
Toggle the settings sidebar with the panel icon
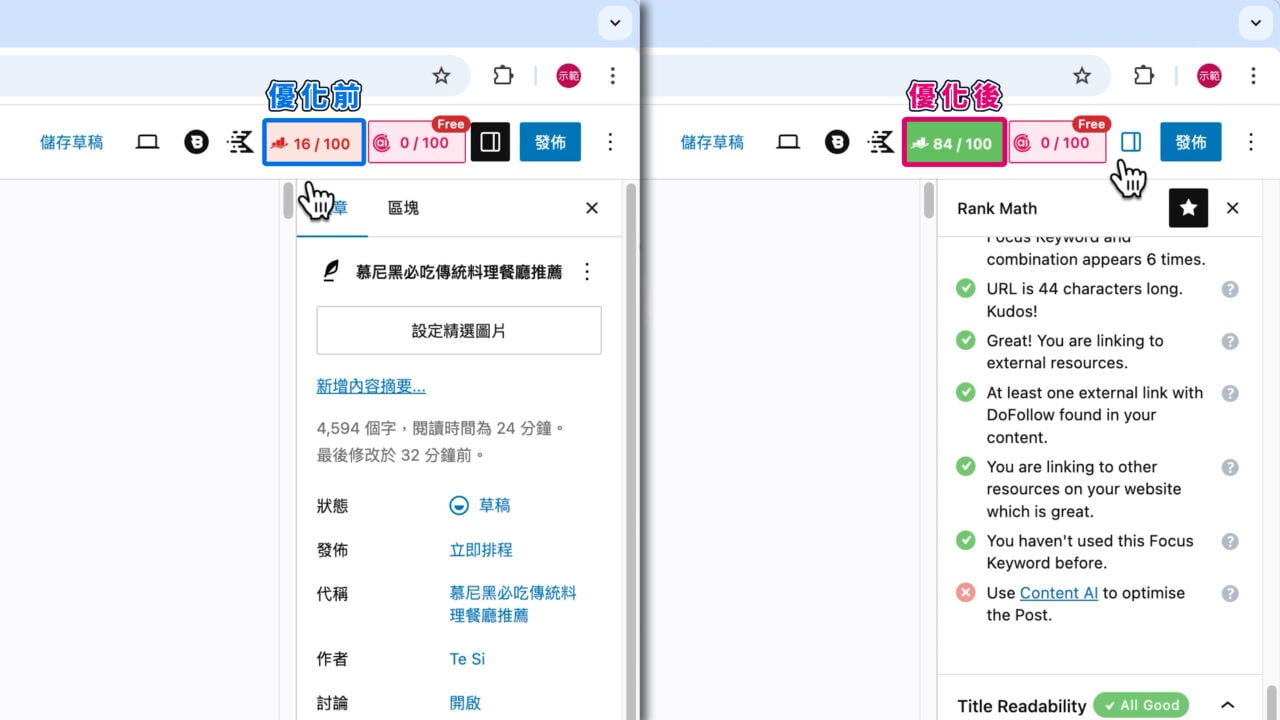click(x=490, y=141)
